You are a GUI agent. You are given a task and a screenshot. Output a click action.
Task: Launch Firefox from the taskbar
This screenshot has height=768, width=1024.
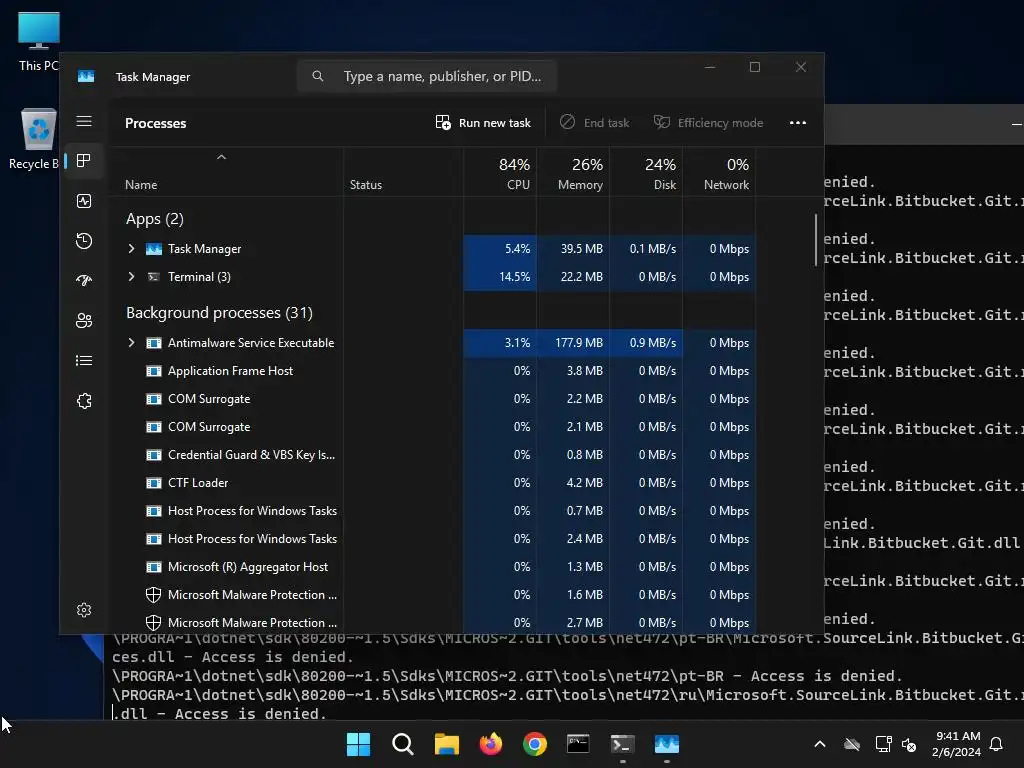[x=490, y=744]
